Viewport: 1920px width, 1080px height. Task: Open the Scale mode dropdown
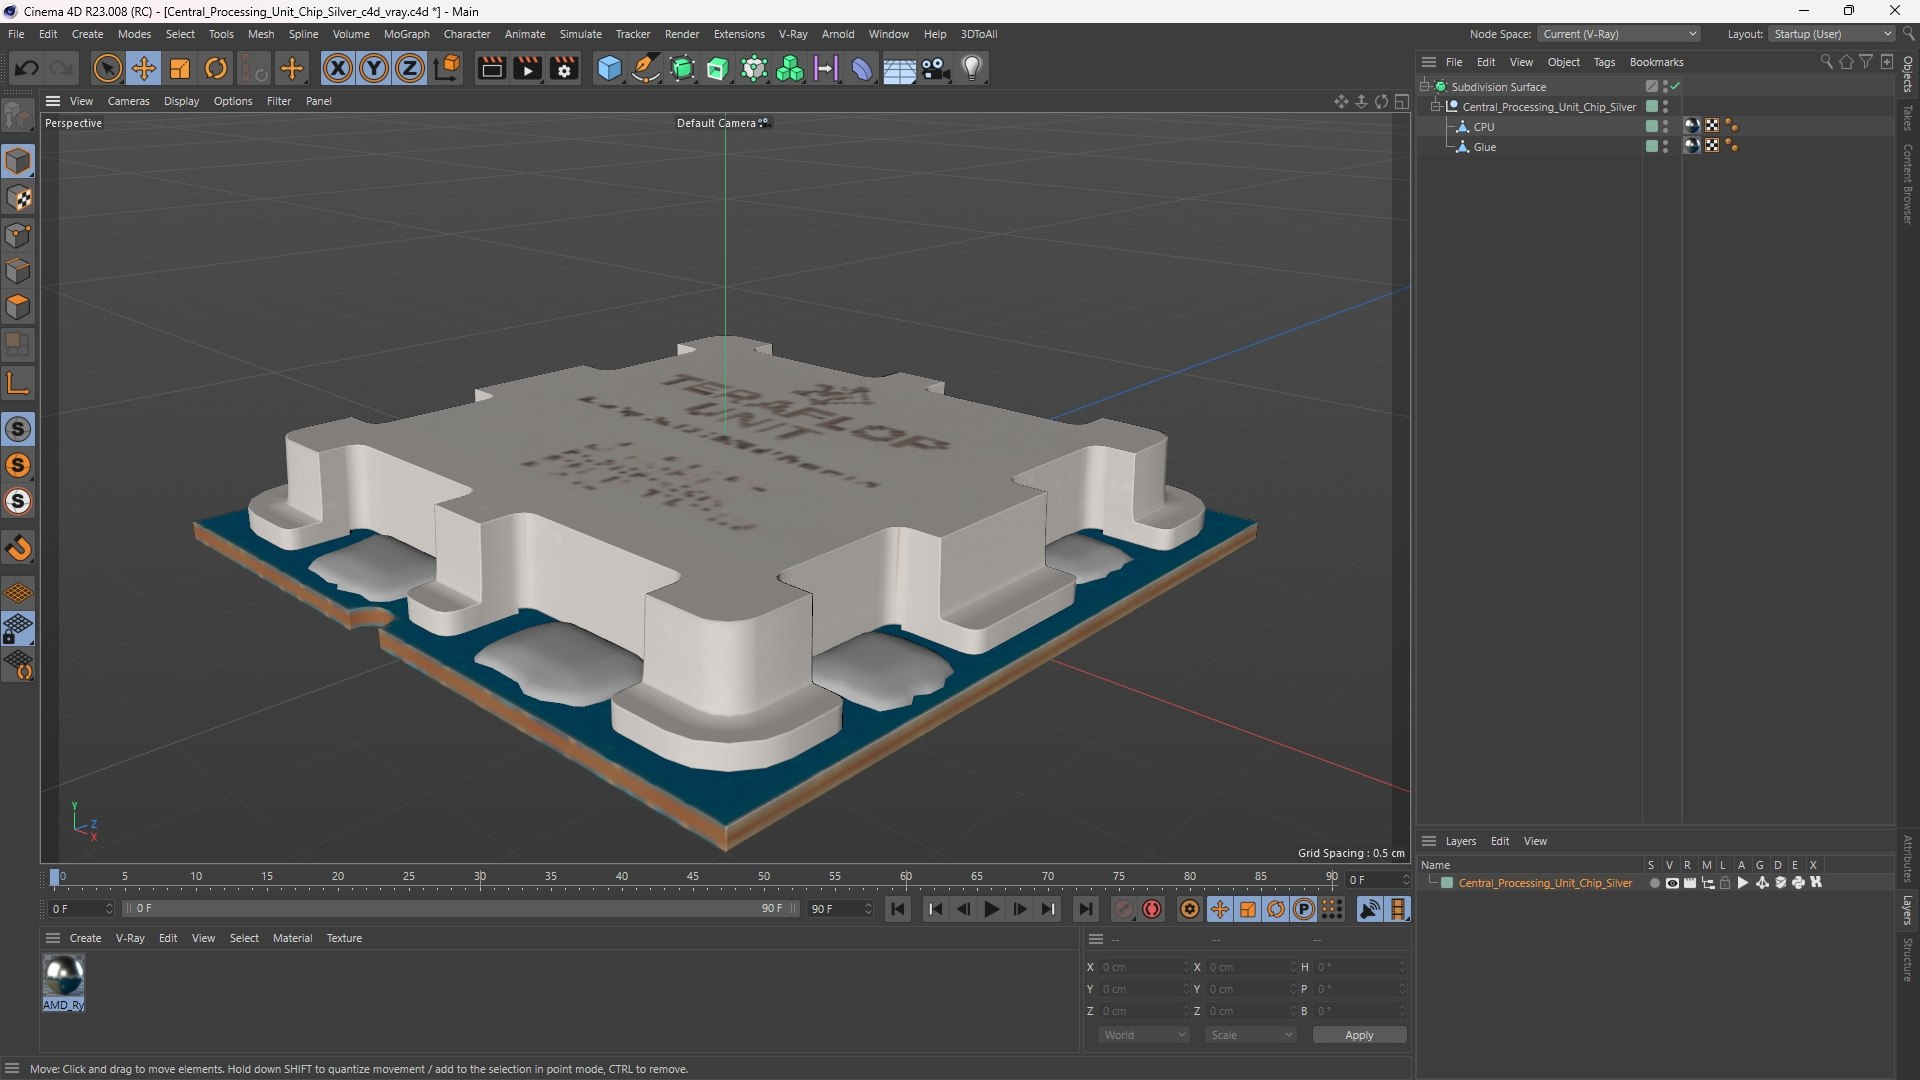pos(1251,1035)
